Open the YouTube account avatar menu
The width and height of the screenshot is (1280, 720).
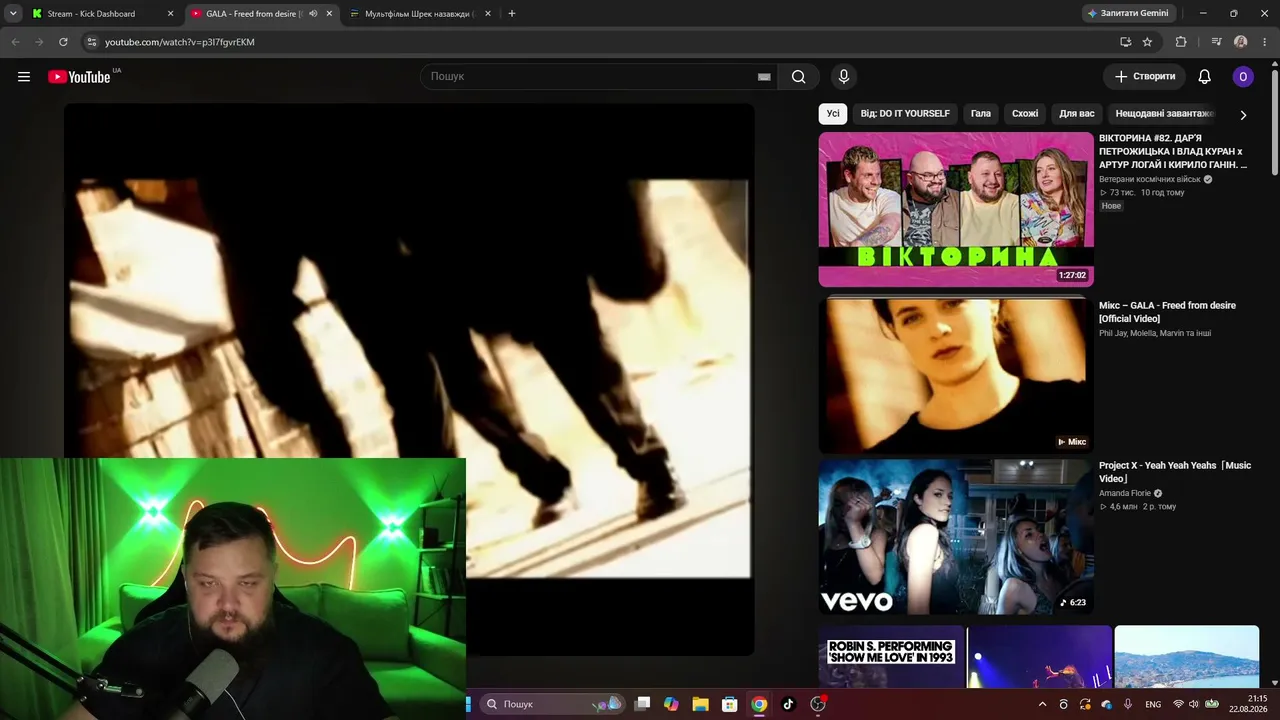point(1243,77)
